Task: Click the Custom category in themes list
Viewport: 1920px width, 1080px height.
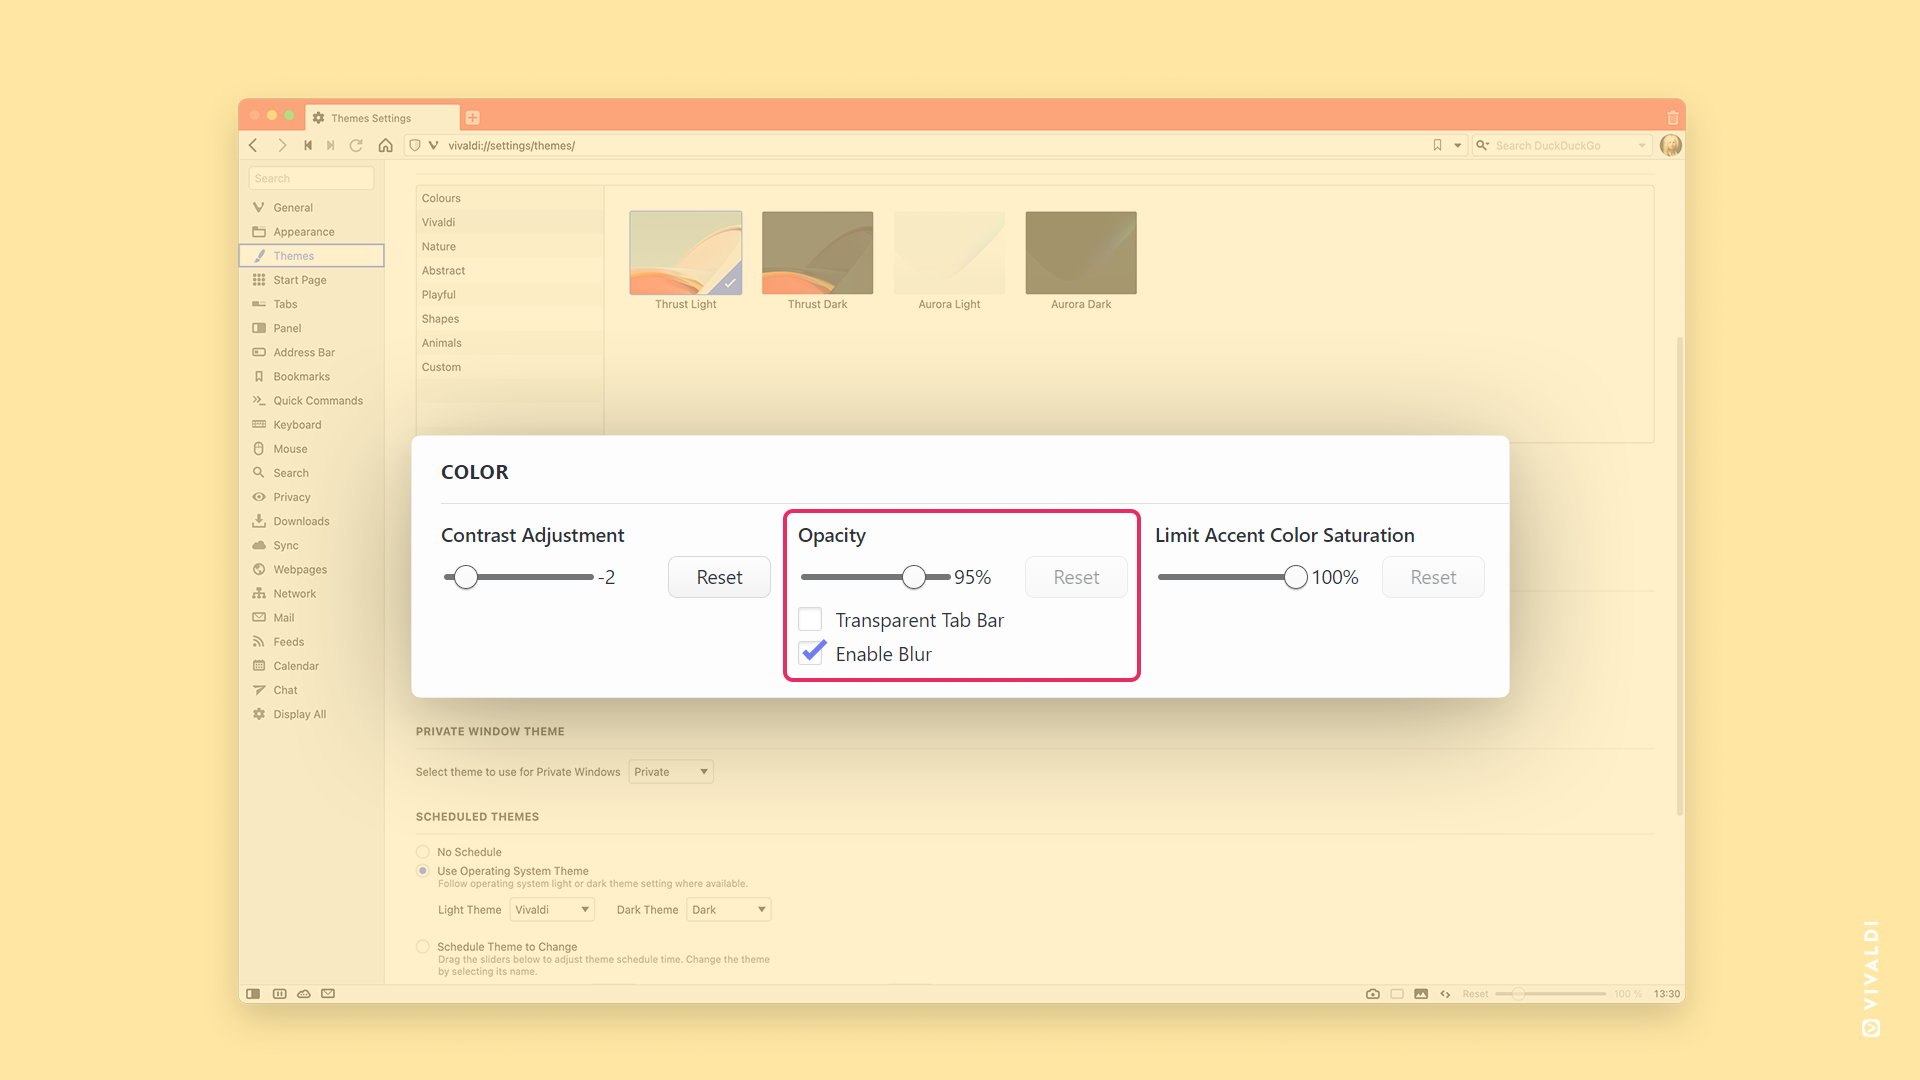Action: 442,367
